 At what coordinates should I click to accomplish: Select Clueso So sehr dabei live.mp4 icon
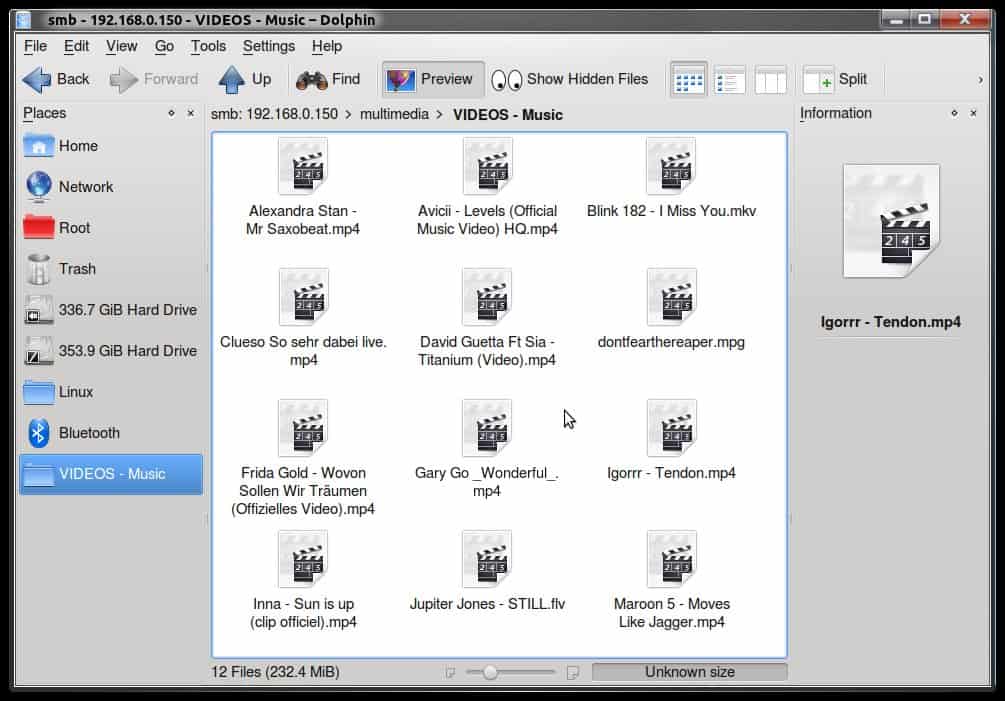pos(303,297)
